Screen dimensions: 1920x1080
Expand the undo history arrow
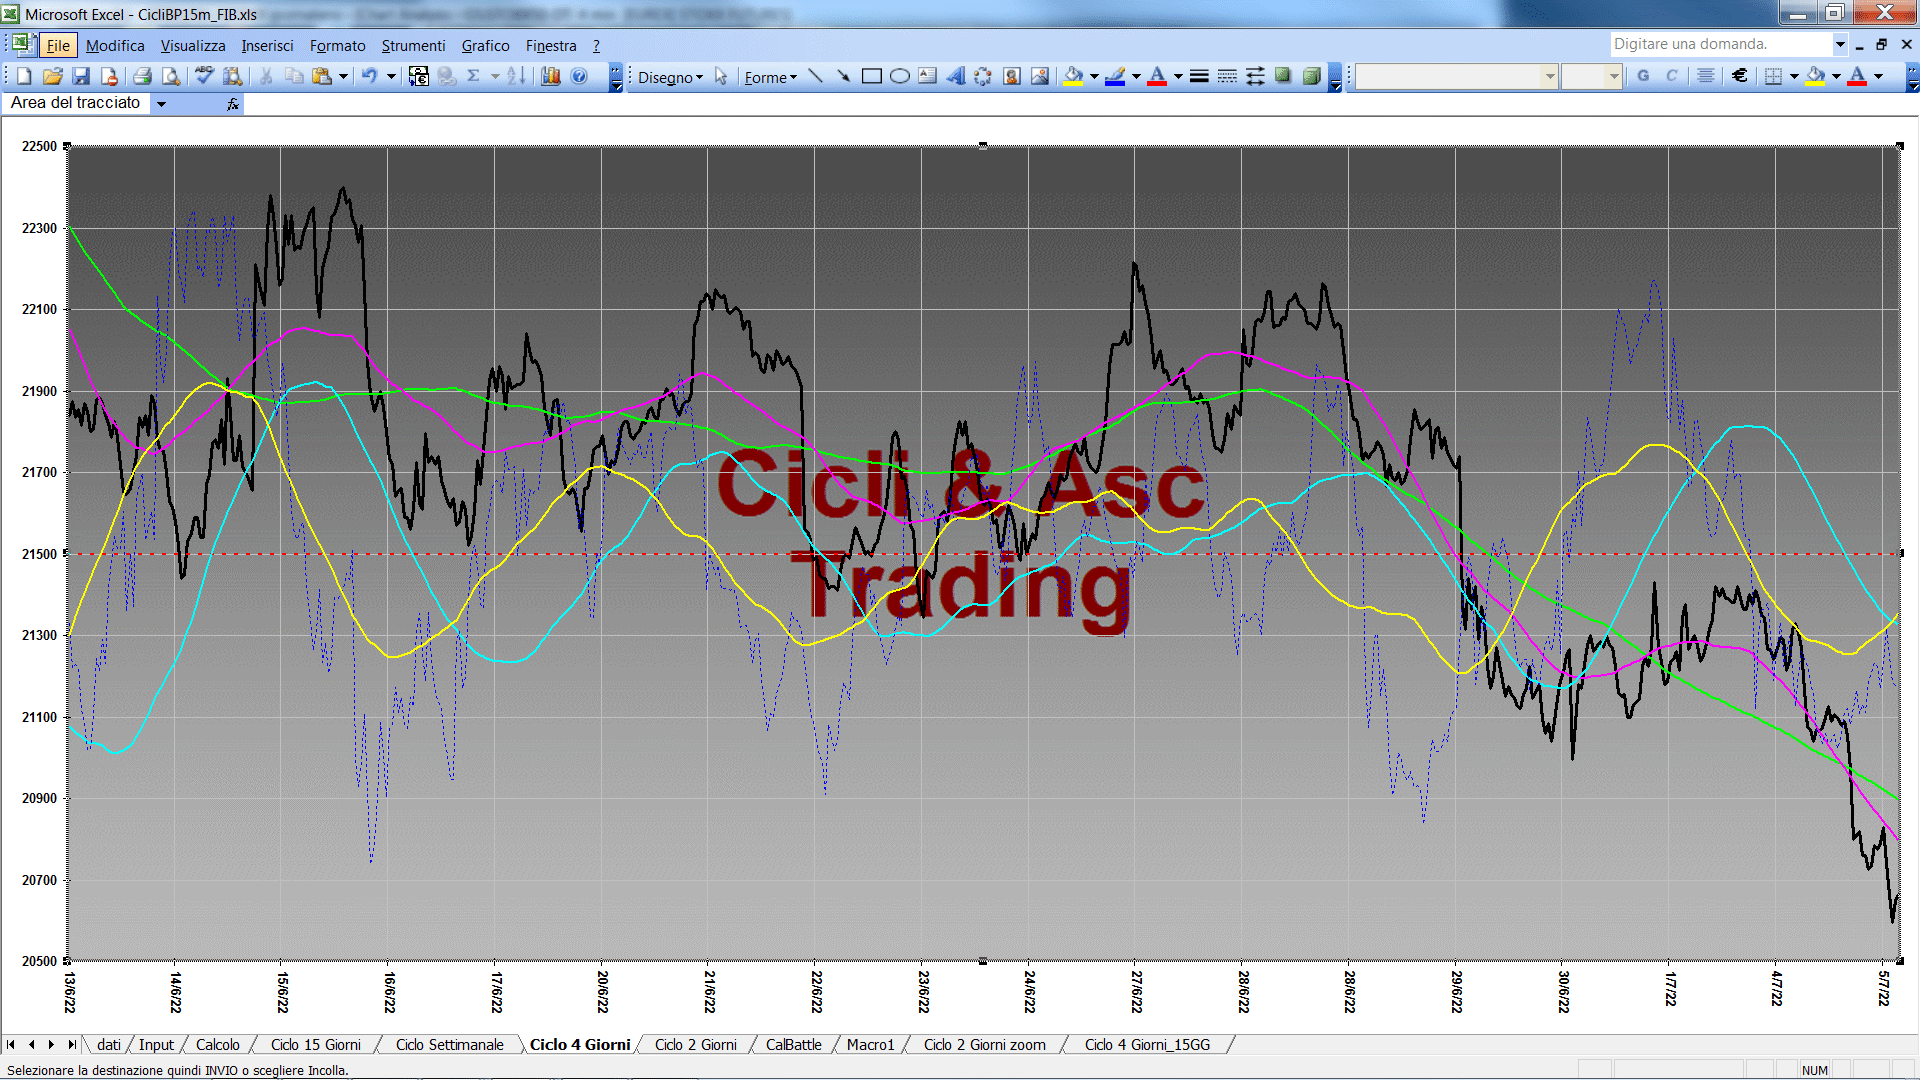coord(391,77)
